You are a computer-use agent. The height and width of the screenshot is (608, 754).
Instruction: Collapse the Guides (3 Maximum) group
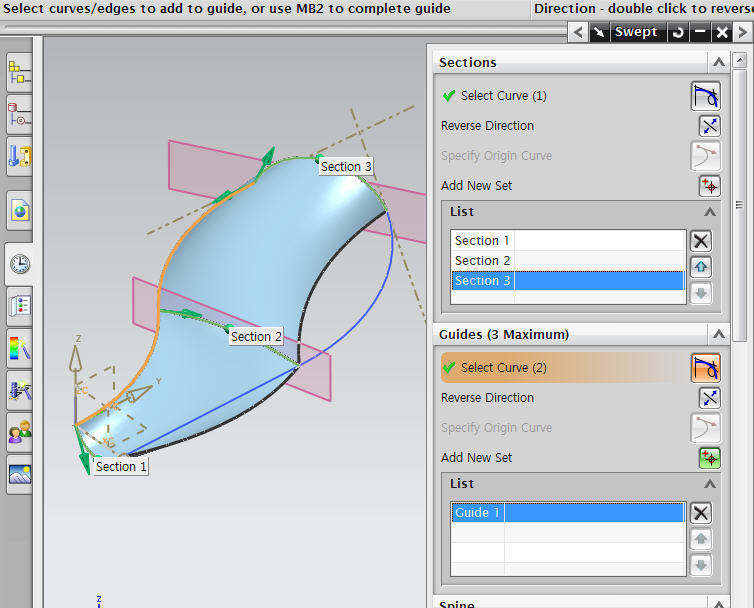(x=718, y=334)
